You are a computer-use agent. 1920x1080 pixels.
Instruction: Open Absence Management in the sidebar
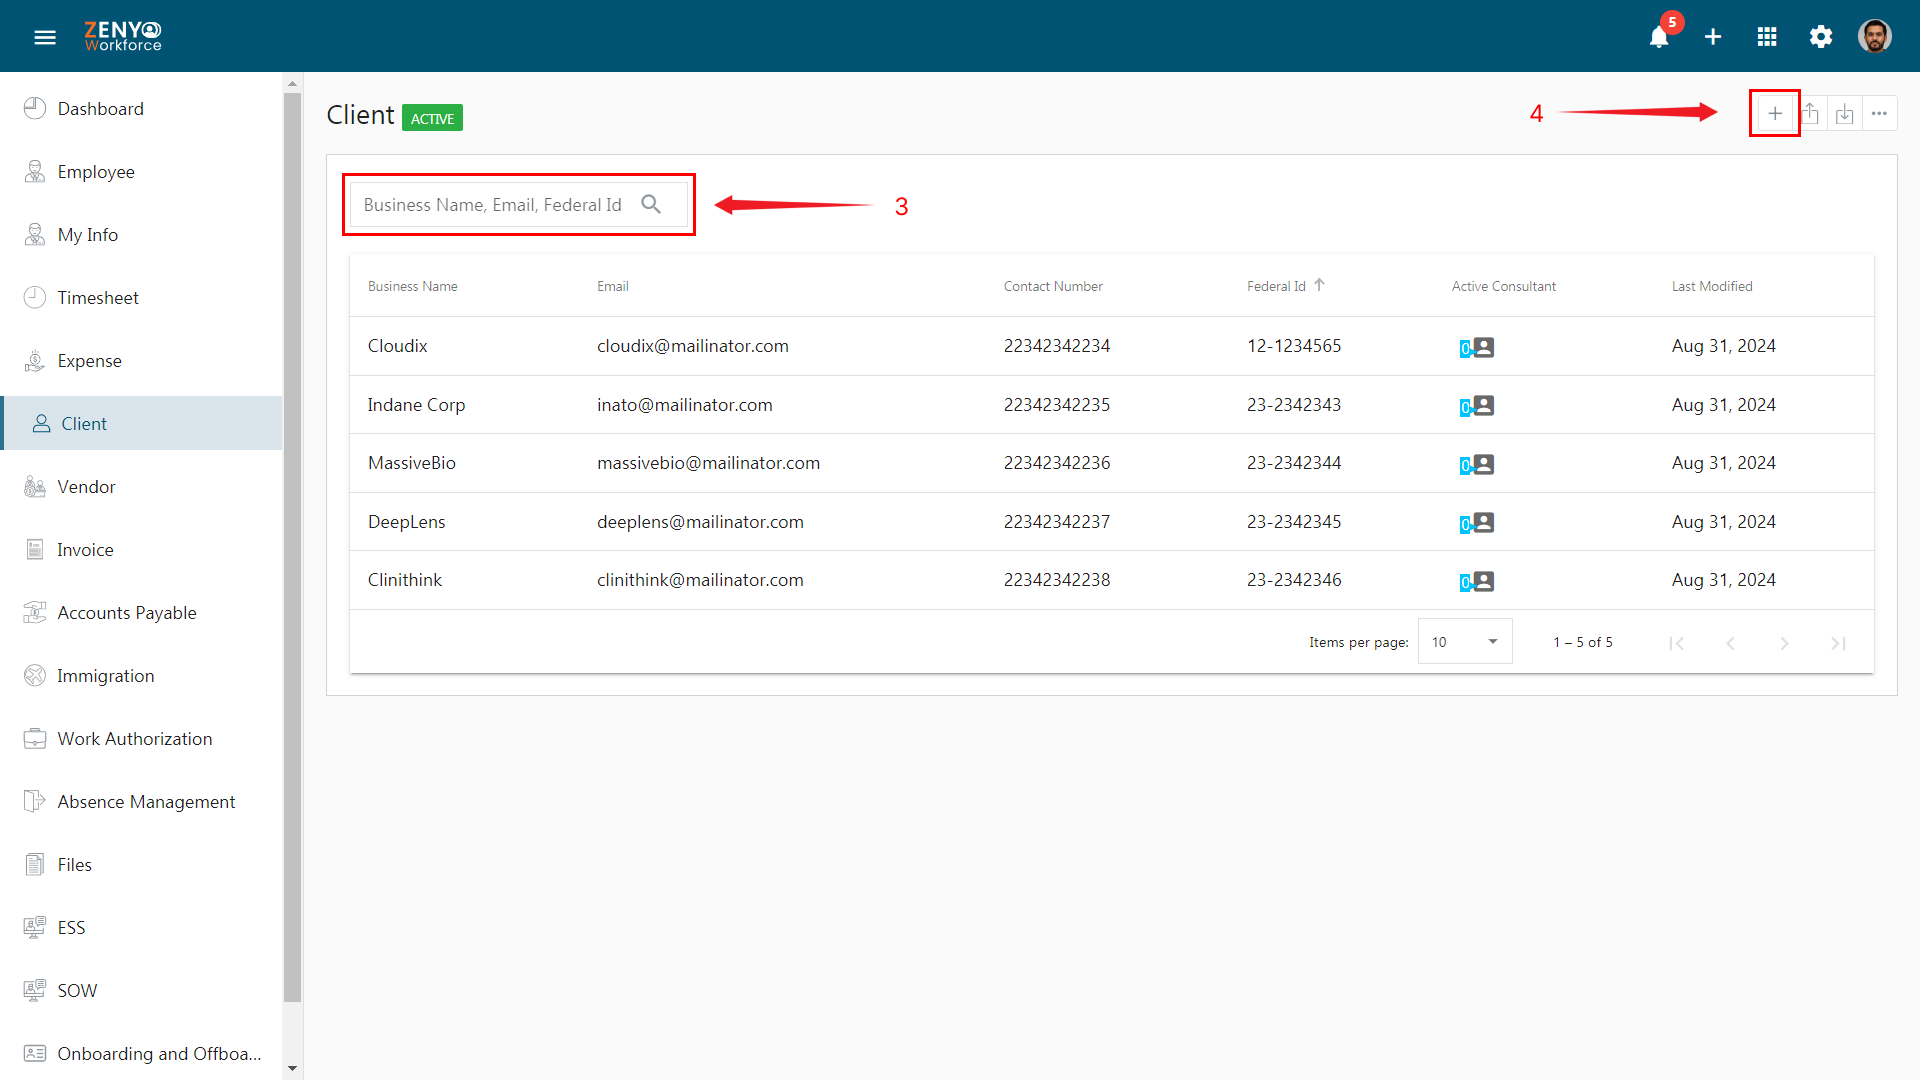142,802
